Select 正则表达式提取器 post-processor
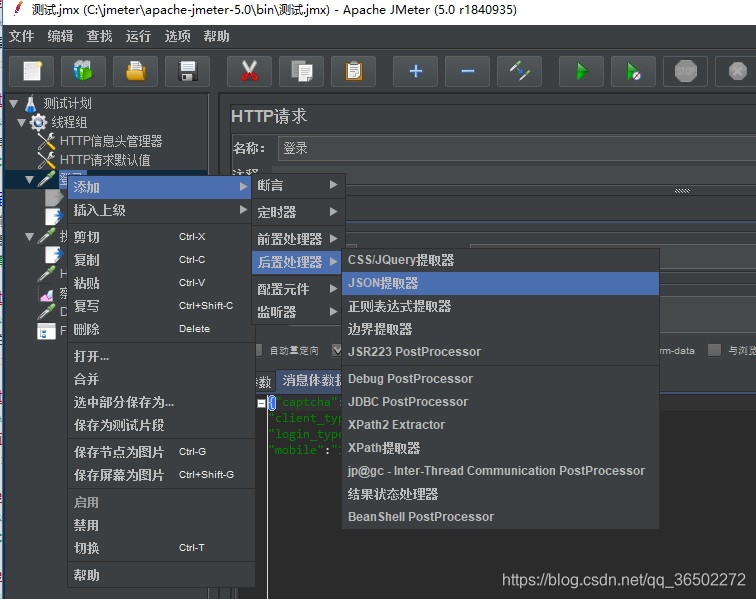The image size is (756, 599). 500,306
